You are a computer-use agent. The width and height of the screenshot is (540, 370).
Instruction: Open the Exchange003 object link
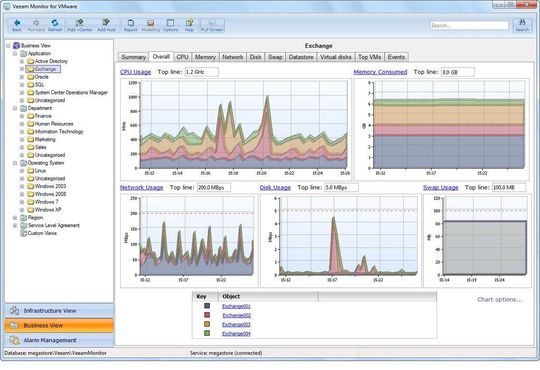[236, 325]
